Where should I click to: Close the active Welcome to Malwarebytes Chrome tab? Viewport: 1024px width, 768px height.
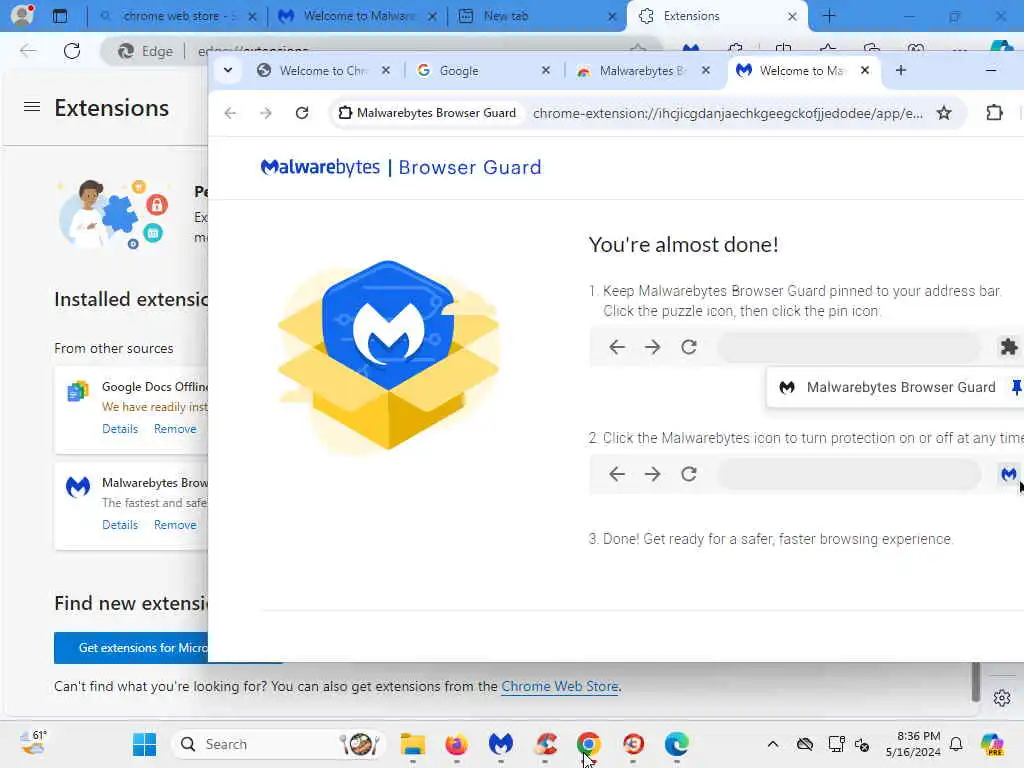(x=865, y=70)
